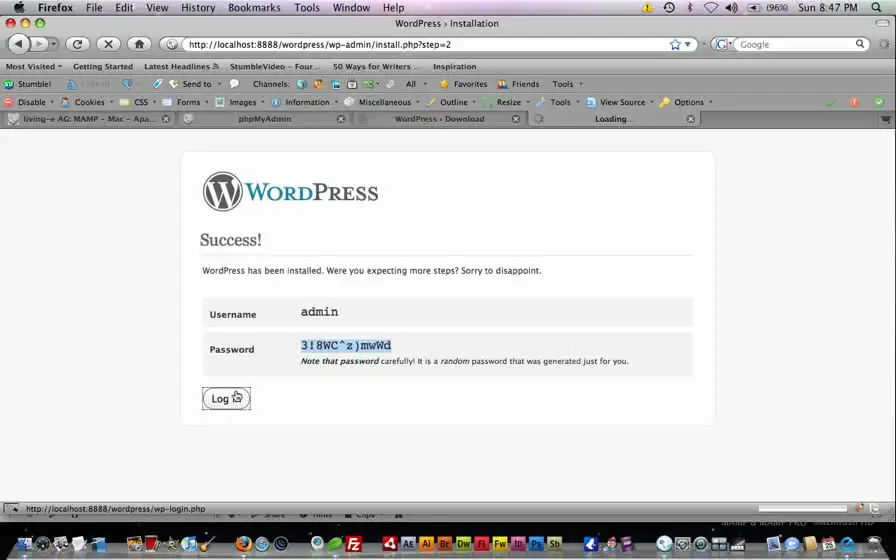Stop page loading with the X button
This screenshot has height=560, width=896.
click(108, 44)
